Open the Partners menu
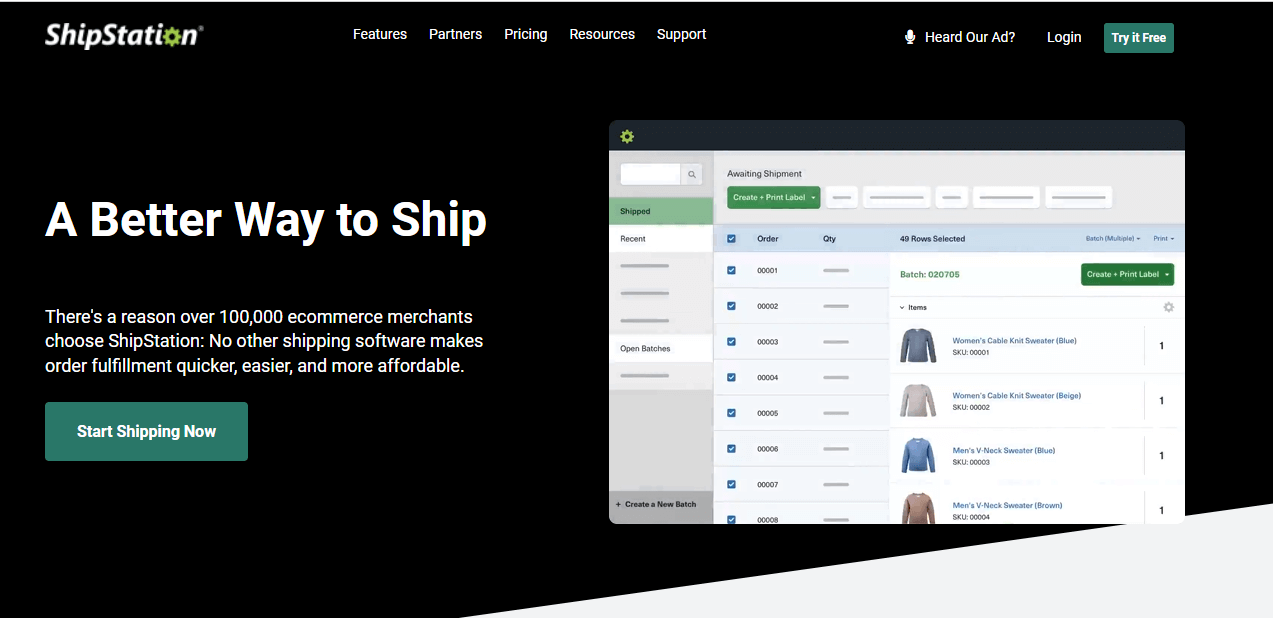The height and width of the screenshot is (618, 1273). 455,34
